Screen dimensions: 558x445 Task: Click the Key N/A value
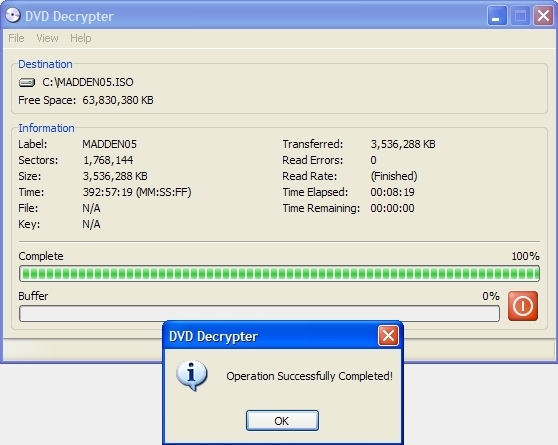point(91,224)
